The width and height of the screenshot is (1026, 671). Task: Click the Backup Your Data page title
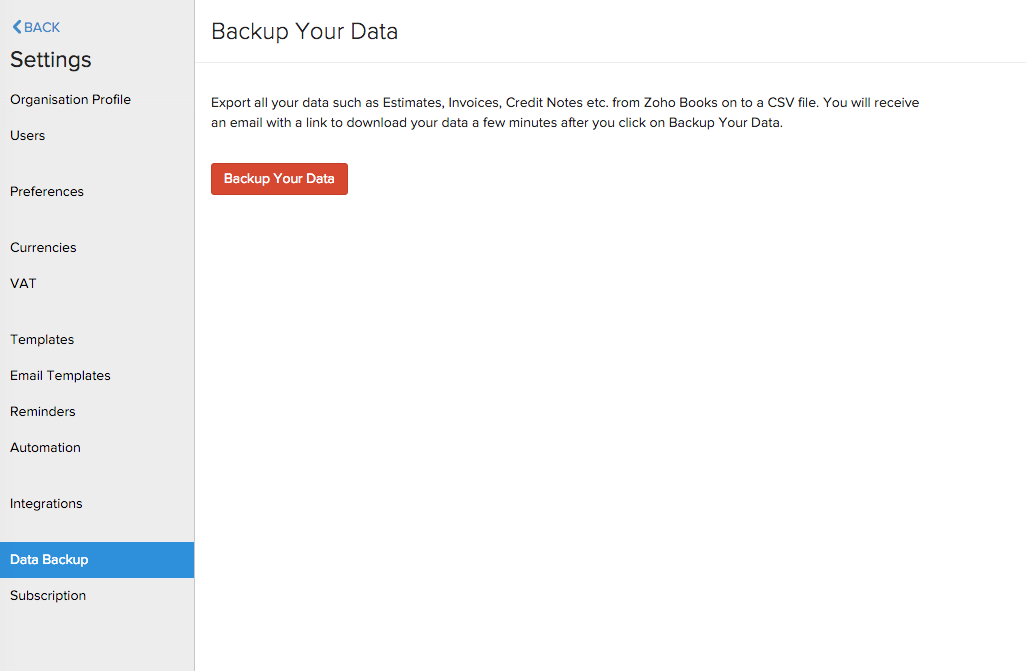pos(303,31)
